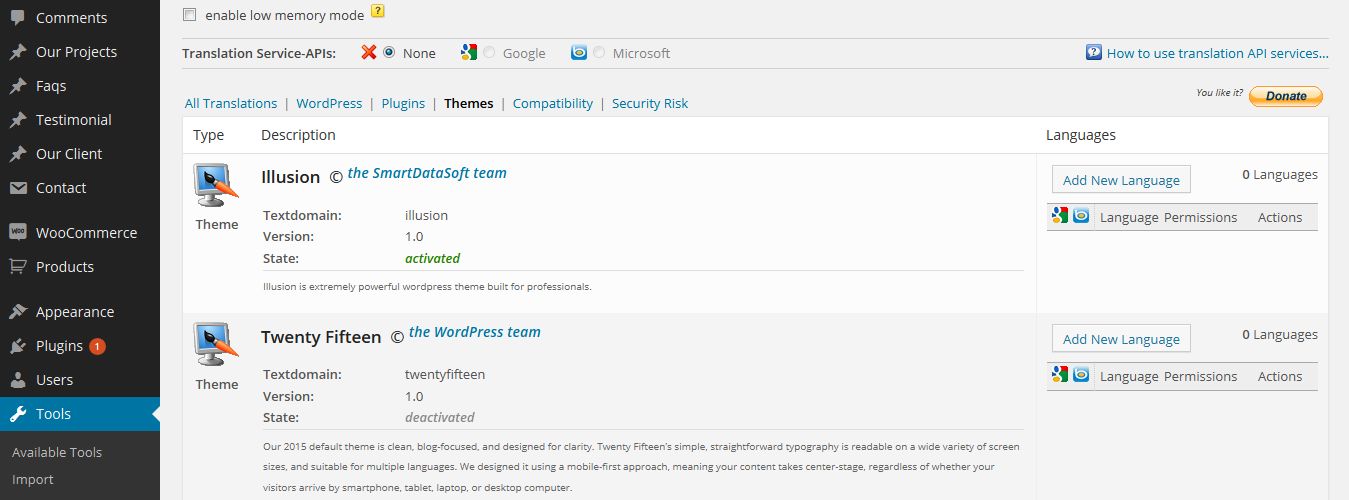Viewport: 1349px width, 500px height.
Task: Click the WooCommerce logo icon in sidebar
Action: click(18, 232)
